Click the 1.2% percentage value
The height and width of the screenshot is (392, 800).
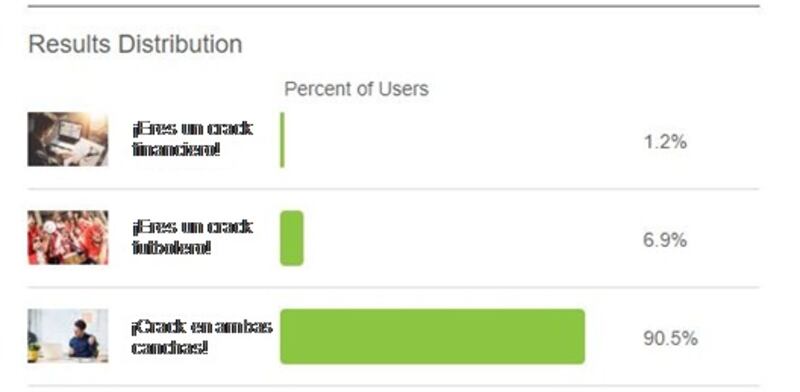click(665, 142)
